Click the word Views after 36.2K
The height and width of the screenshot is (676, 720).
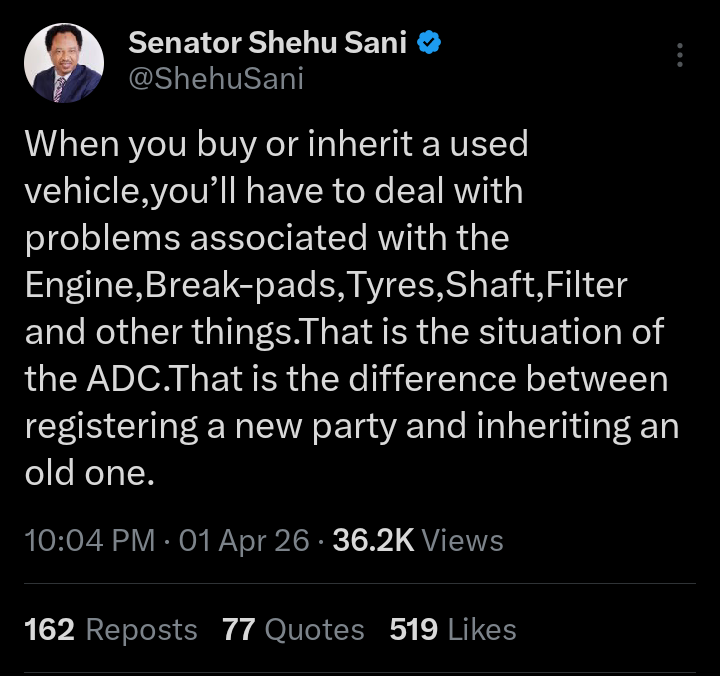point(462,541)
